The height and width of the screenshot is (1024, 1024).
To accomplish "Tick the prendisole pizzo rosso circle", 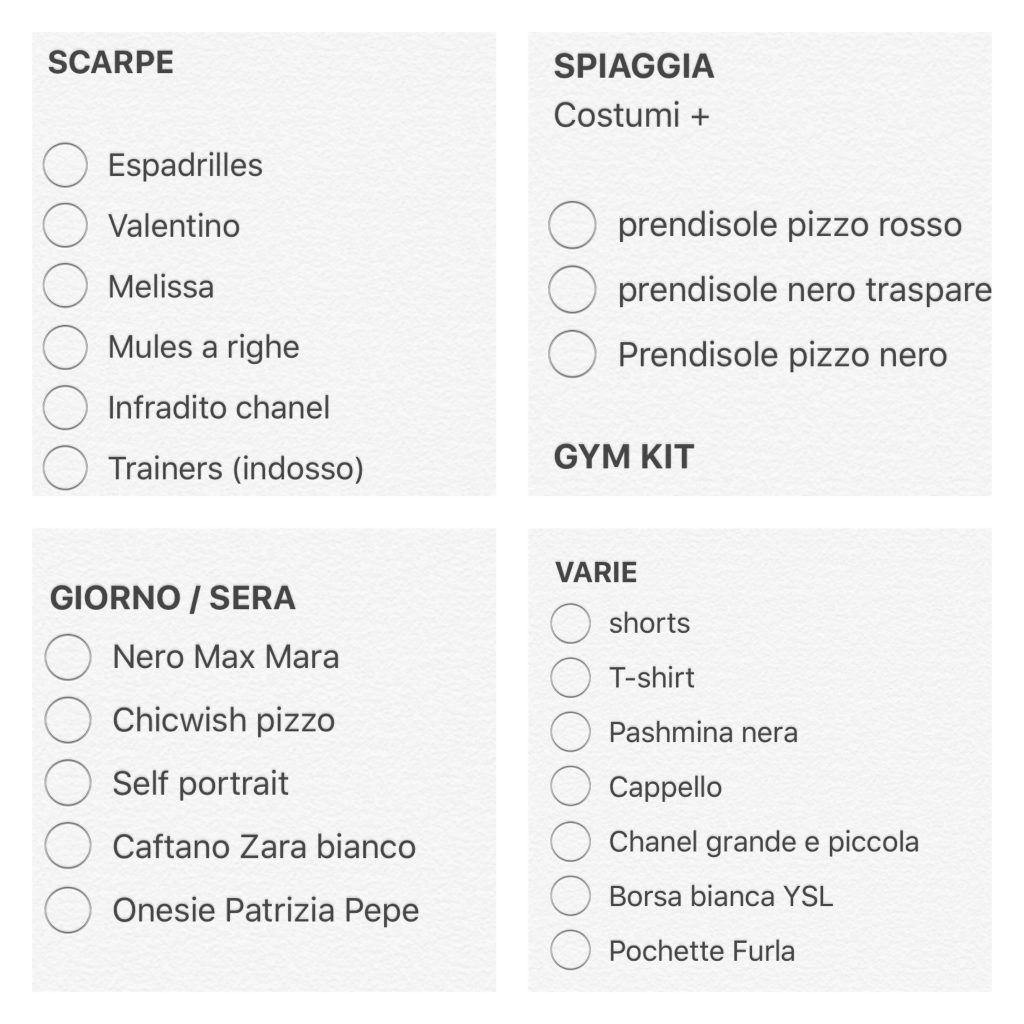I will [572, 225].
